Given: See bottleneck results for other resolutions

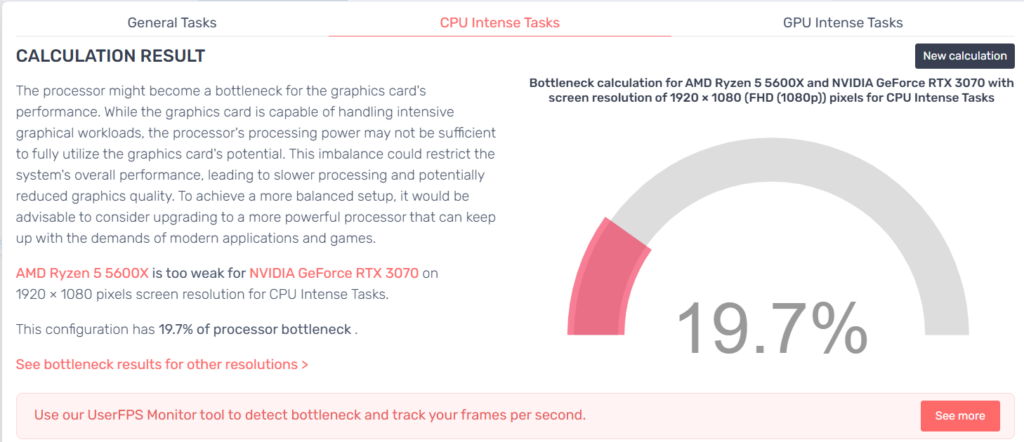Looking at the screenshot, I should pos(158,364).
